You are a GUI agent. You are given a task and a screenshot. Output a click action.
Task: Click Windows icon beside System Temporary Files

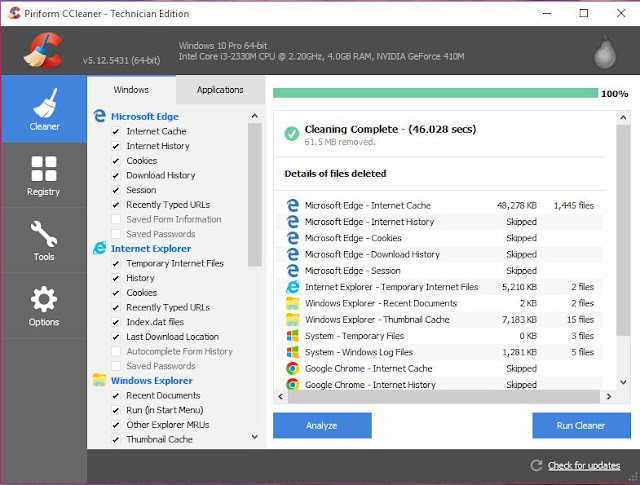292,336
